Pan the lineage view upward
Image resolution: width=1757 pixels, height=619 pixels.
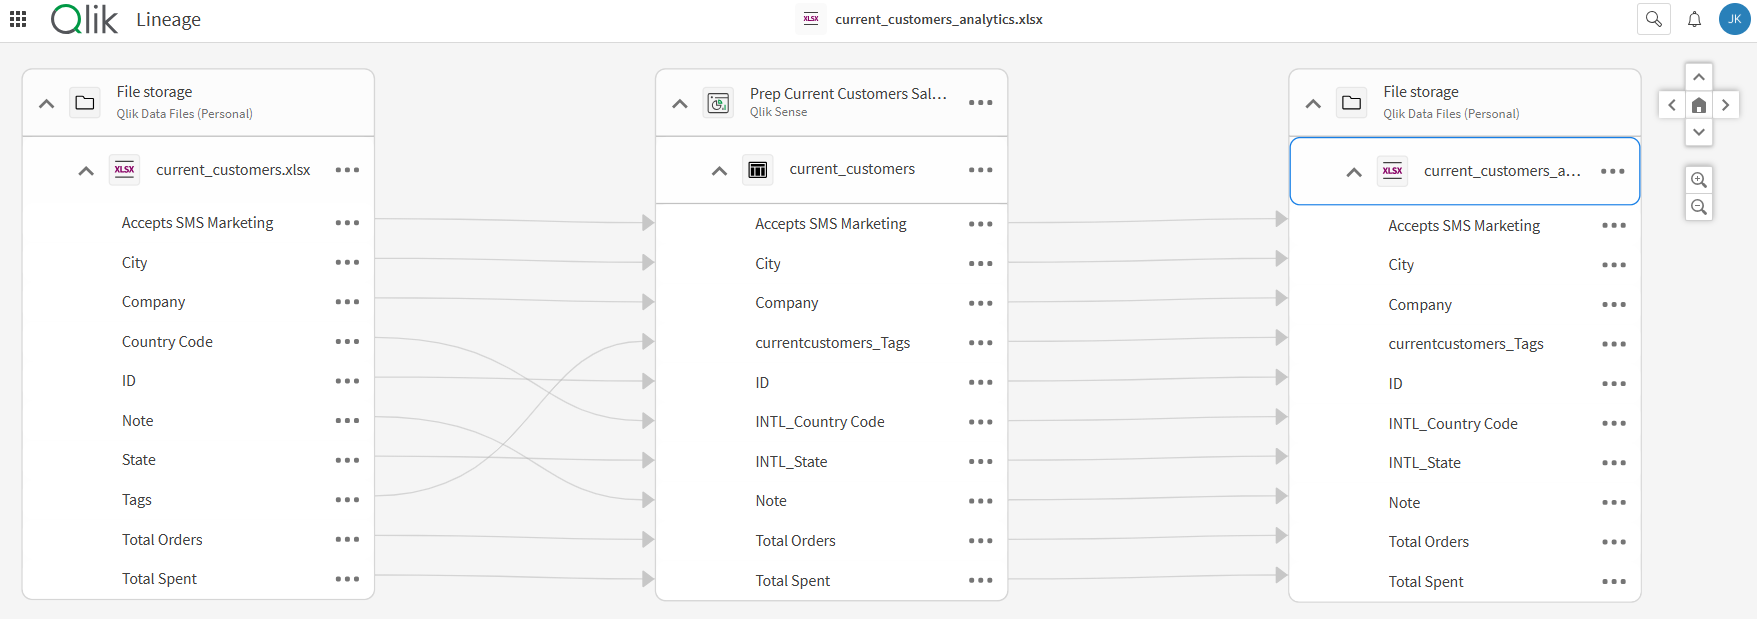pyautogui.click(x=1698, y=77)
